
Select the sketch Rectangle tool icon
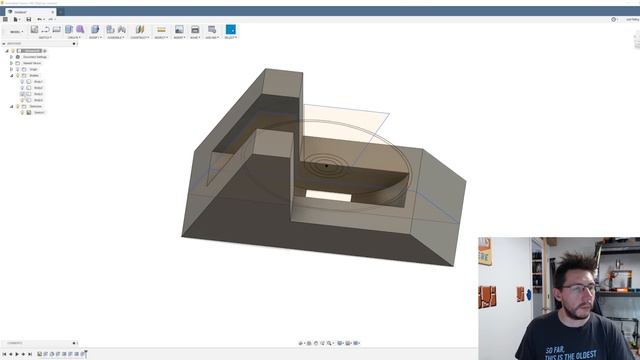[56, 29]
